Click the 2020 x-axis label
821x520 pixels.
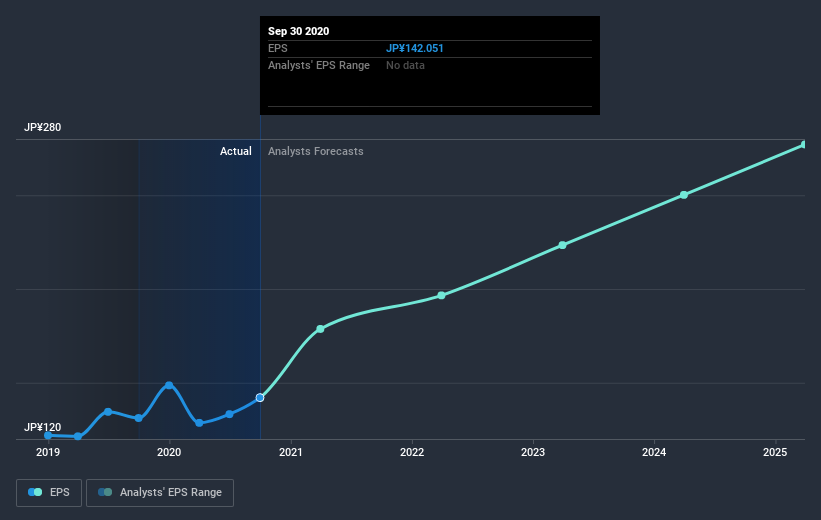(169, 452)
